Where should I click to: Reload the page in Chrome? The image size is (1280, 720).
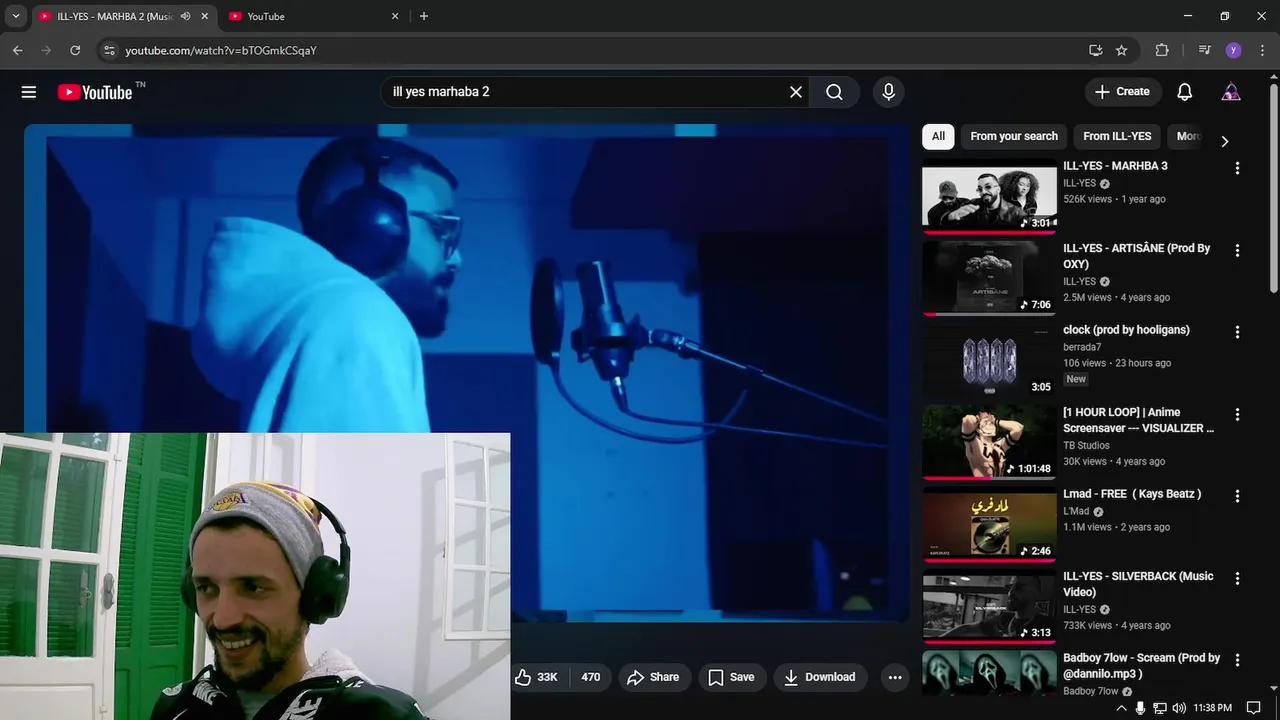click(75, 50)
